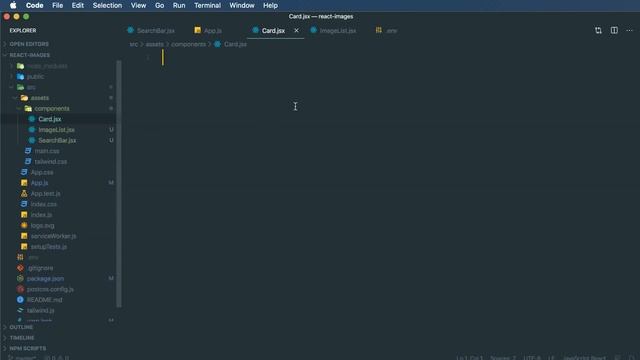The height and width of the screenshot is (360, 640).
Task: Open the View menu
Action: [x=138, y=5]
